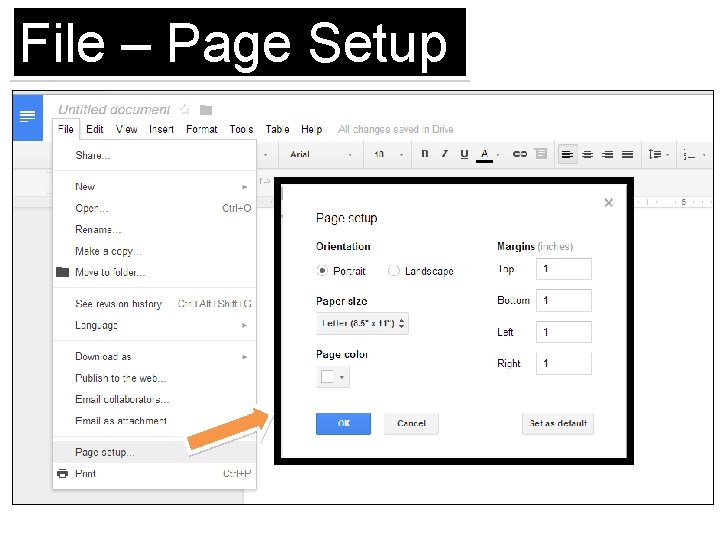Expand the New submenu
720x540 pixels.
155,186
